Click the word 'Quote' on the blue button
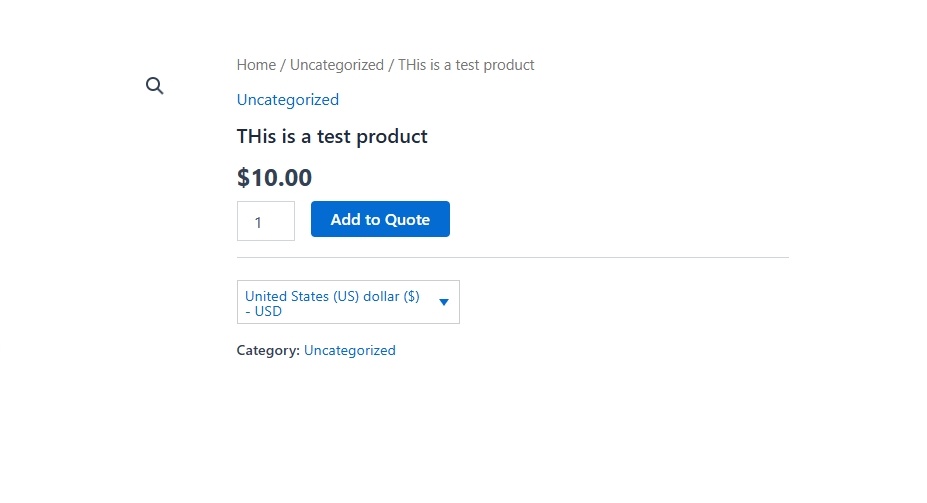Screen dimensions: 927x503 point(407,220)
